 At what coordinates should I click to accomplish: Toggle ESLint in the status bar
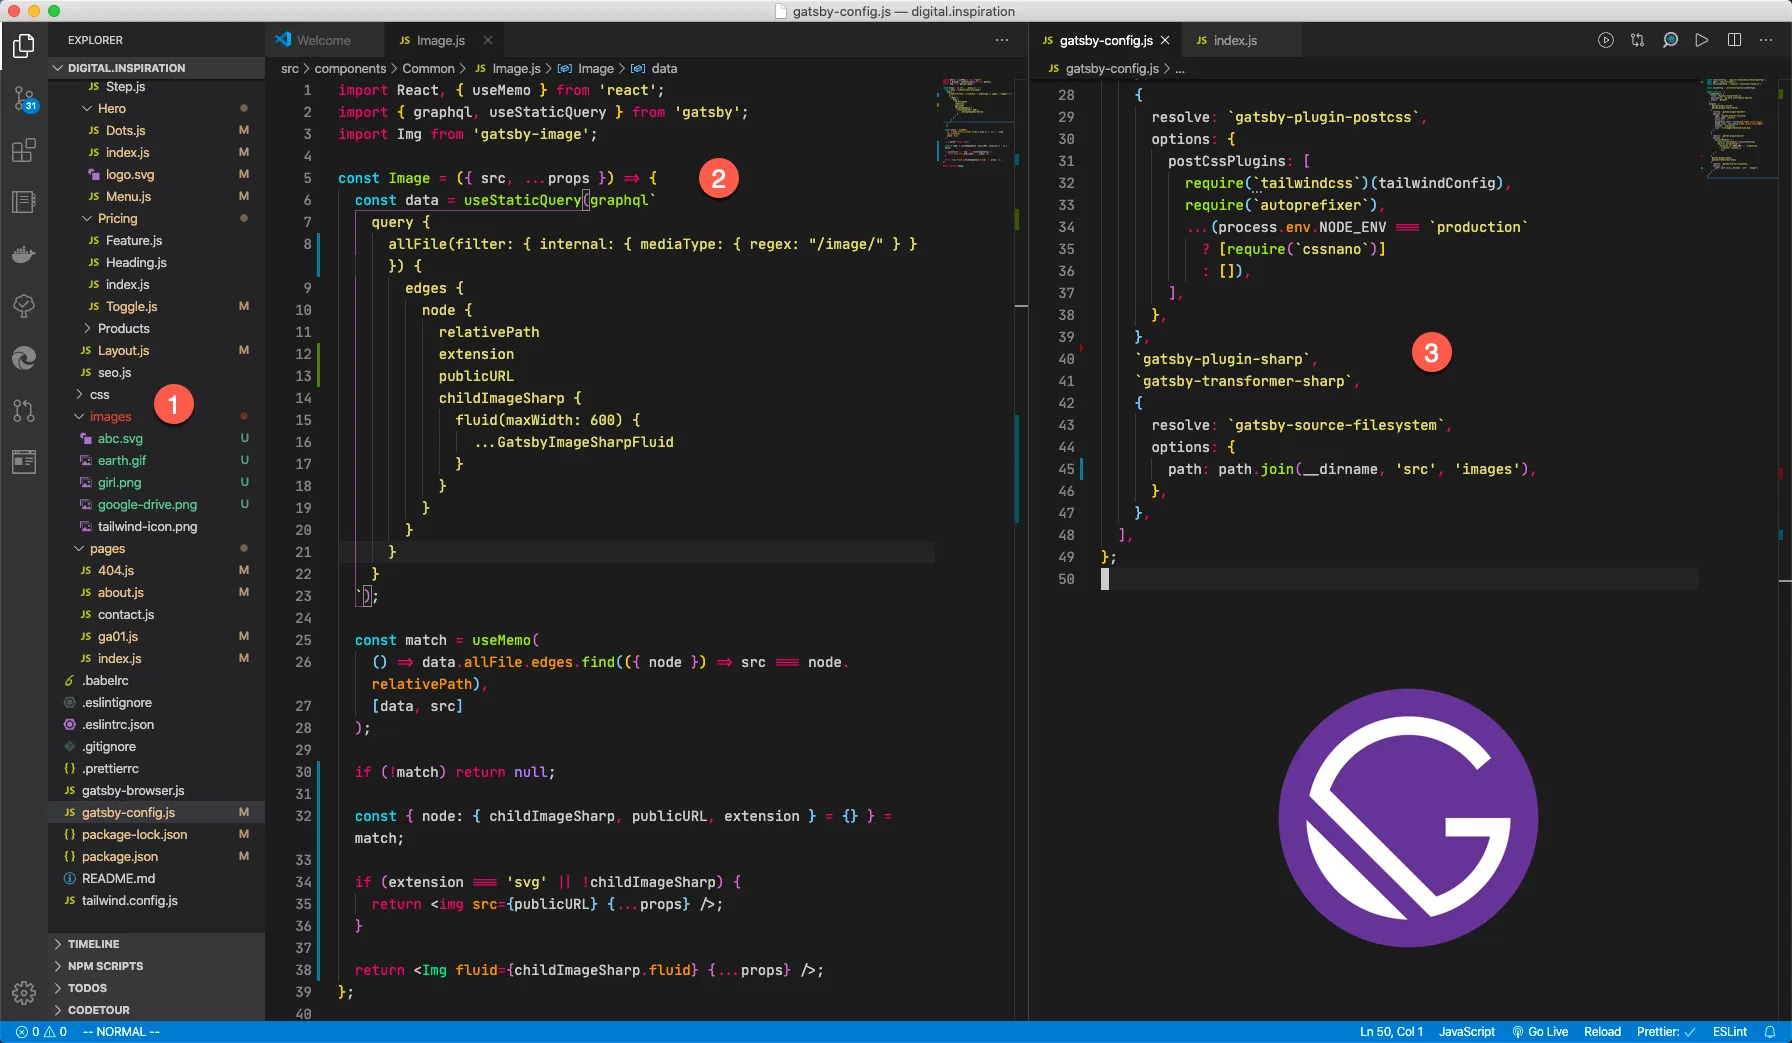[x=1729, y=1032]
